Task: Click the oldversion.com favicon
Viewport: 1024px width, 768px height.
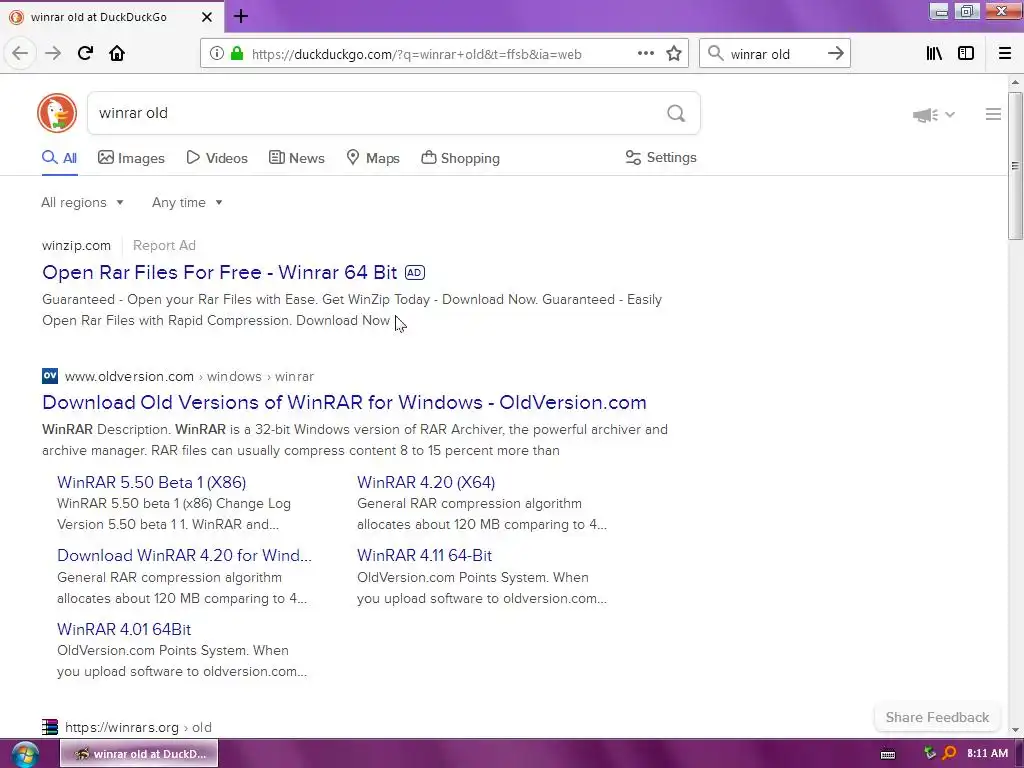Action: tap(50, 376)
